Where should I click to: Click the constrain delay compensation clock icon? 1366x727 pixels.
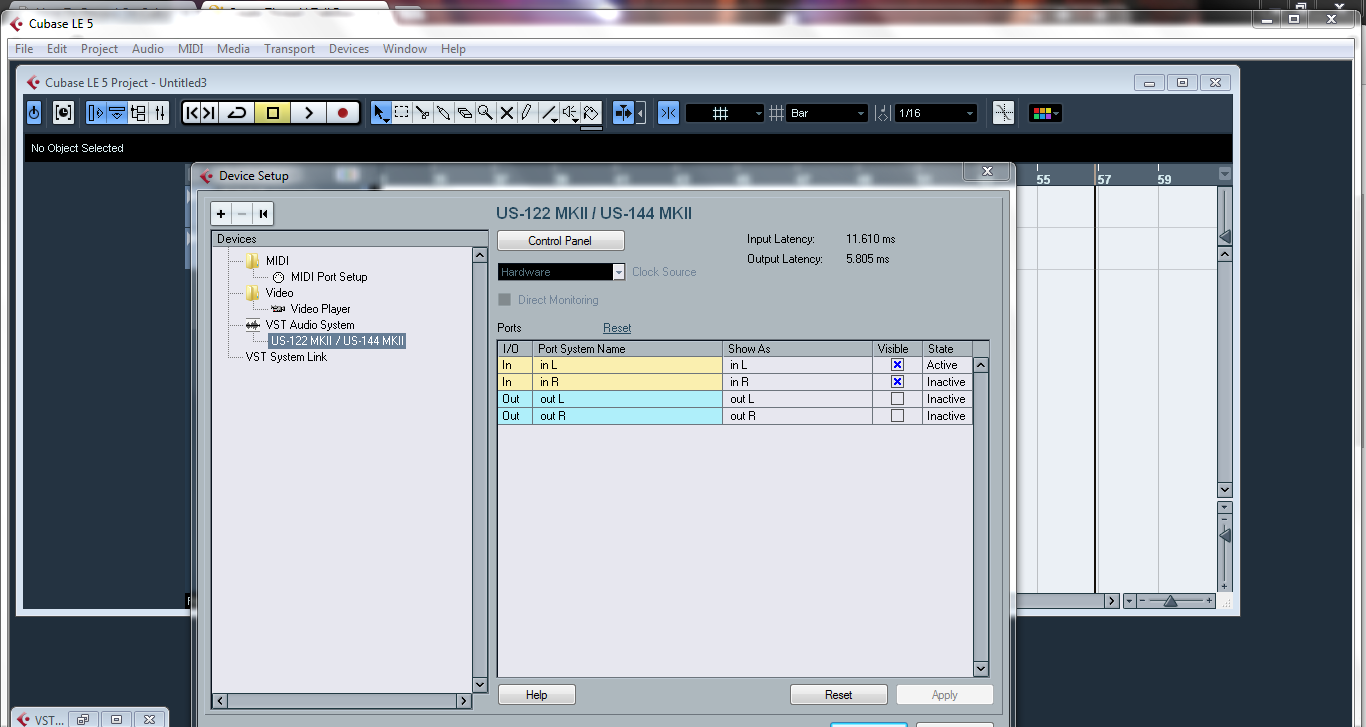click(63, 113)
